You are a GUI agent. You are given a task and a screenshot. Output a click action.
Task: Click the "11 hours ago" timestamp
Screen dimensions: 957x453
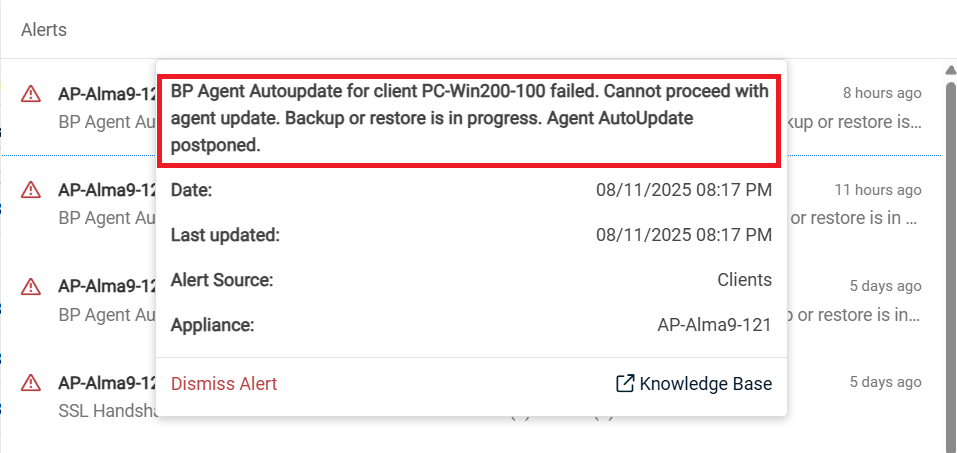878,189
